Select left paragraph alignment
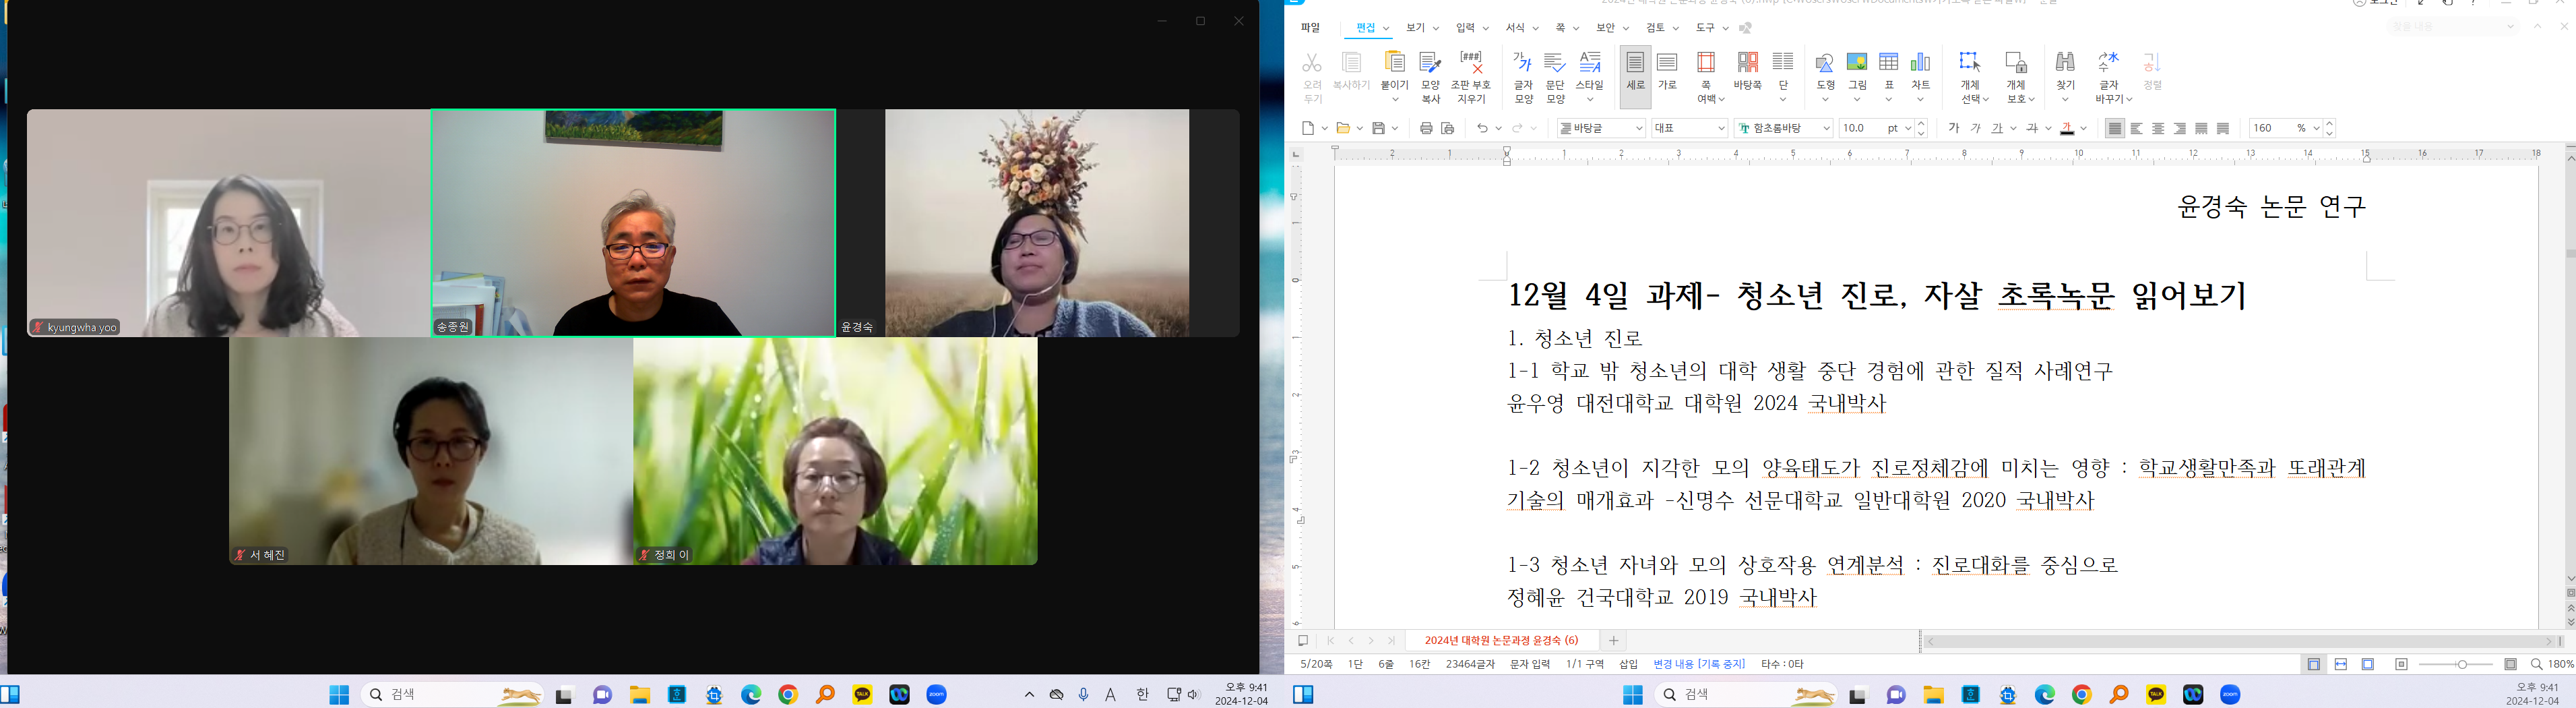The height and width of the screenshot is (708, 2576). click(x=2137, y=128)
